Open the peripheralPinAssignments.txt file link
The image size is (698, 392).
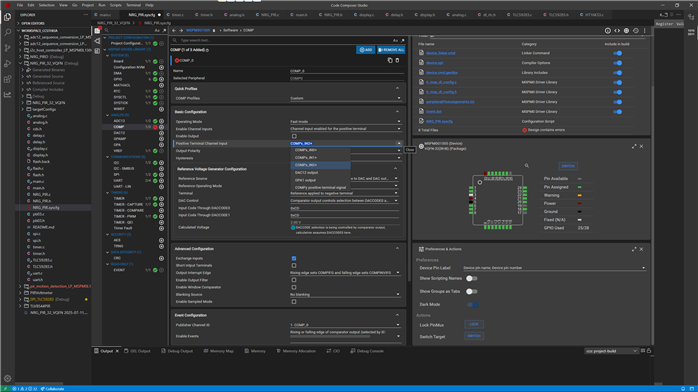[450, 102]
